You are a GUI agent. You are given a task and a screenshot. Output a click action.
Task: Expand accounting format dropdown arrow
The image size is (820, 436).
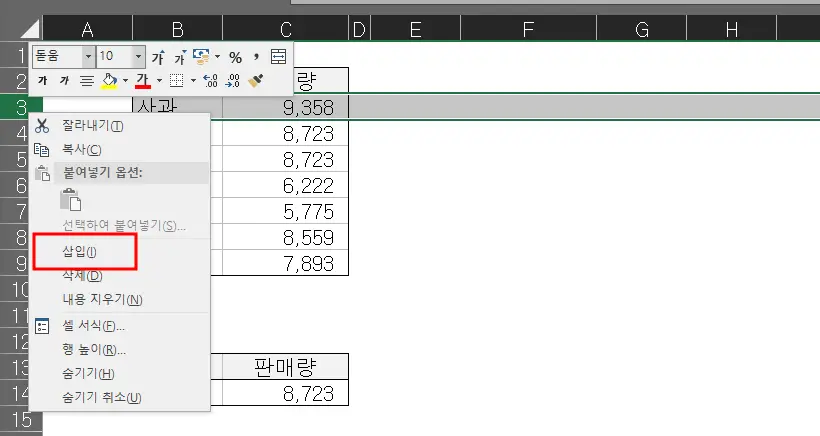[217, 56]
